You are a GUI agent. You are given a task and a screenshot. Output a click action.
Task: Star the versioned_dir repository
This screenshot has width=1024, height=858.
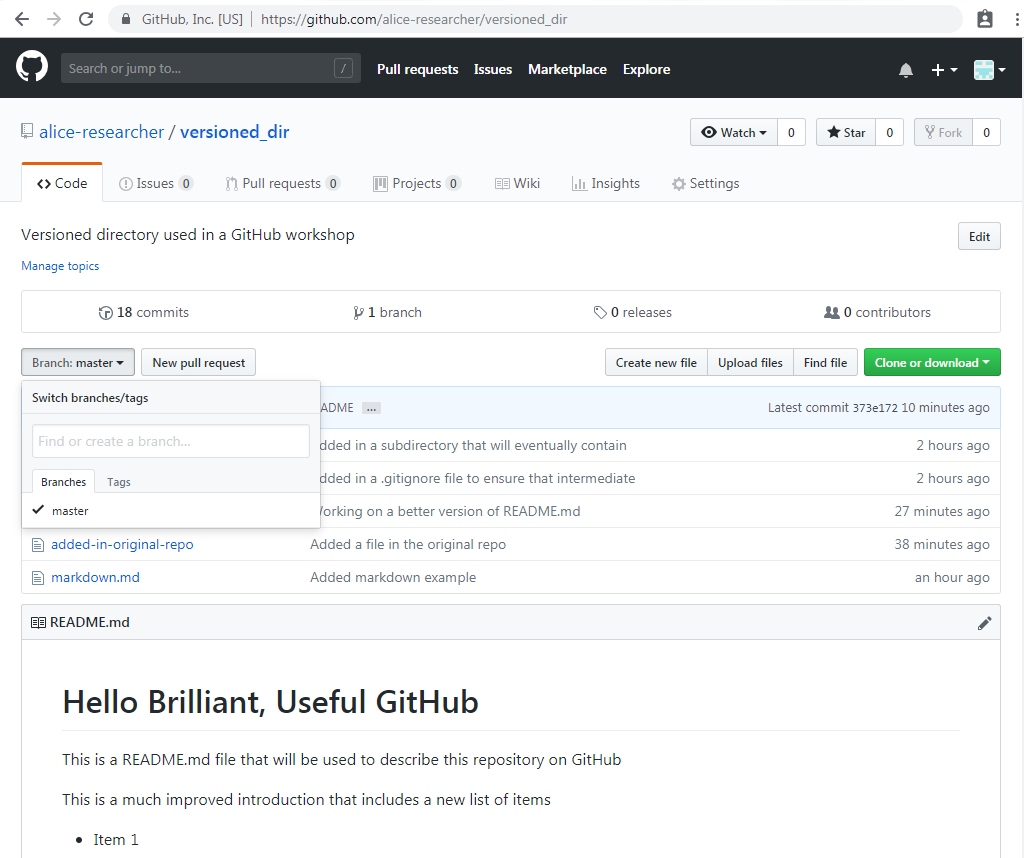click(x=845, y=131)
